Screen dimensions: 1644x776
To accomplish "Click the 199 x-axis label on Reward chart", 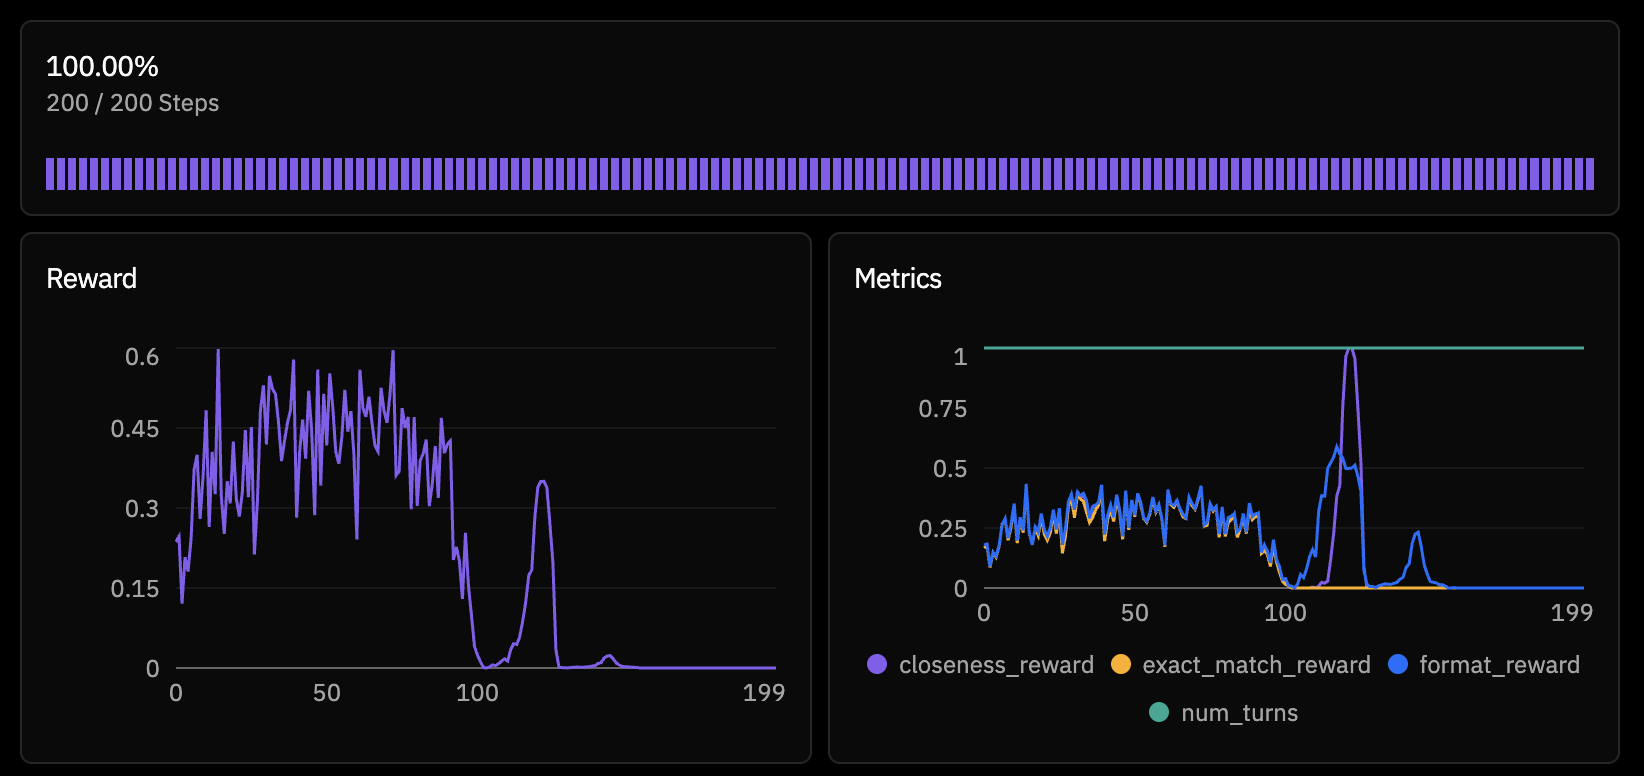I will pos(763,693).
